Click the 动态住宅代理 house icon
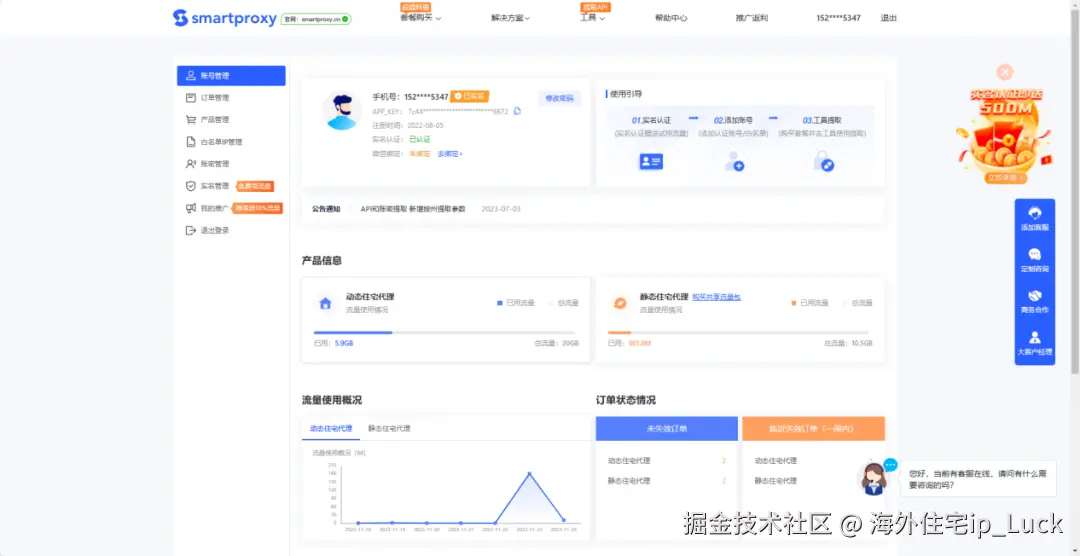The image size is (1080, 556). [325, 303]
